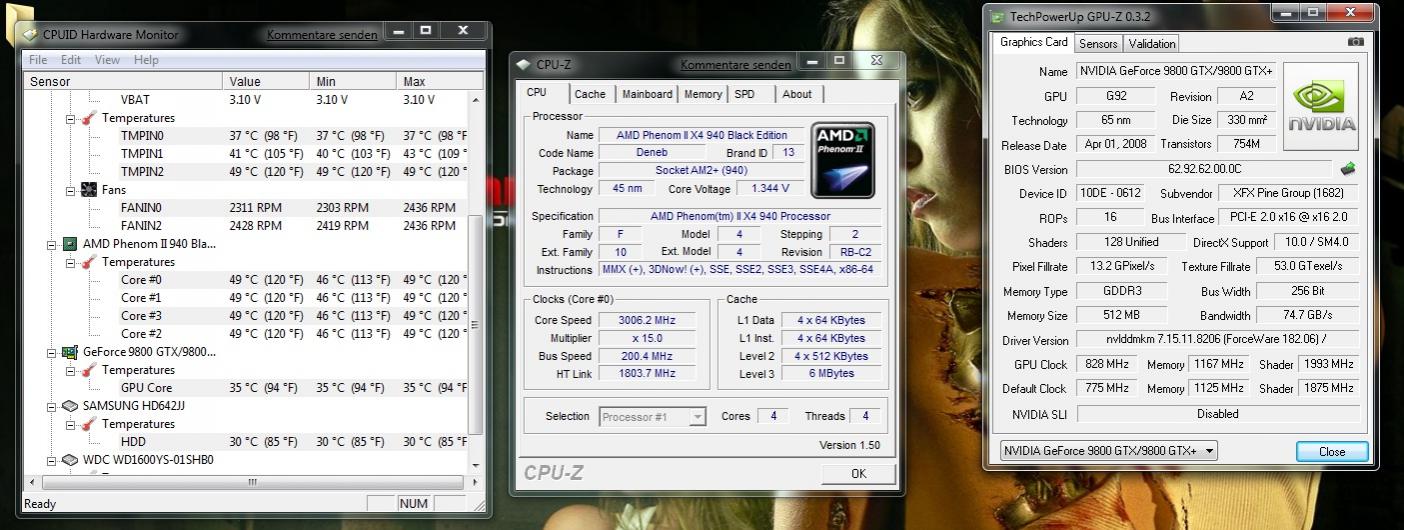Screen dimensions: 1404x530
Task: Click Kommentare senden link in CPU-Z
Action: (x=736, y=65)
